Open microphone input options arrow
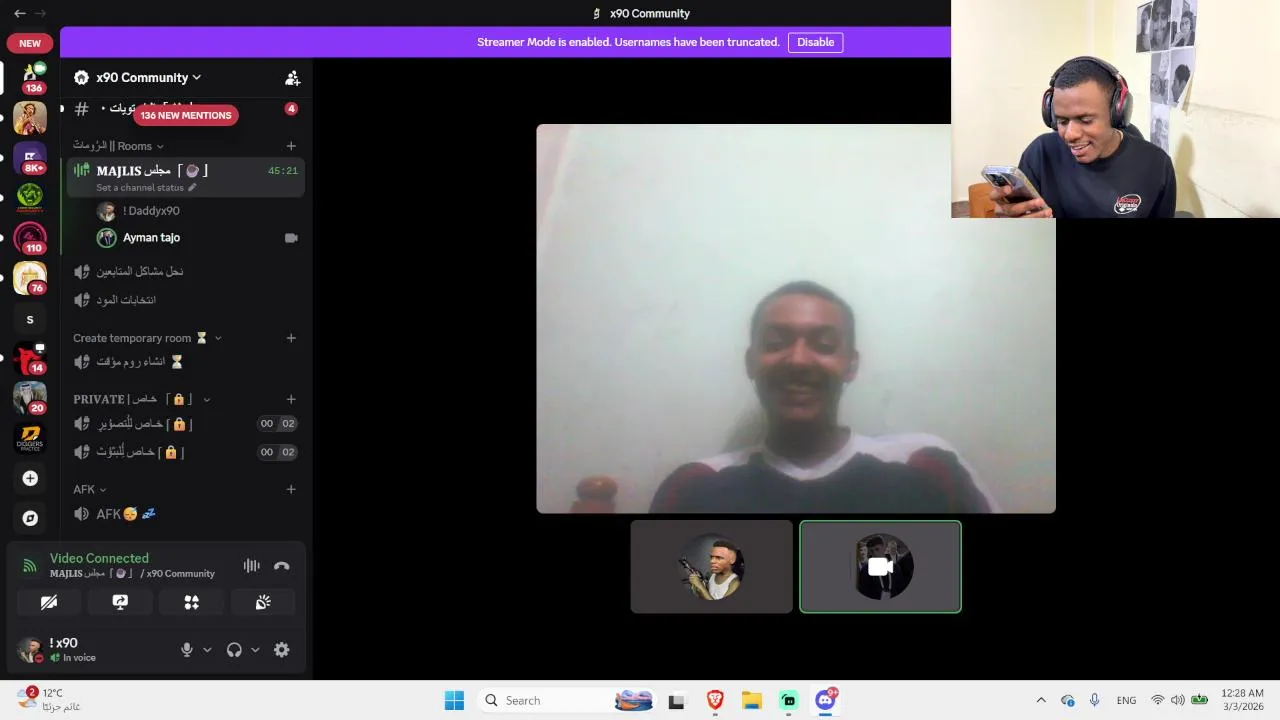This screenshot has height=720, width=1280. tap(207, 650)
